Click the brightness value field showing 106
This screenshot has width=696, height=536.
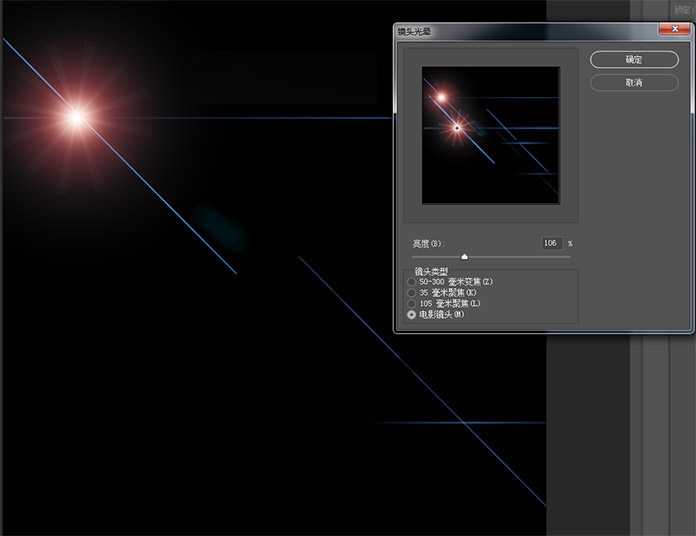coord(552,243)
